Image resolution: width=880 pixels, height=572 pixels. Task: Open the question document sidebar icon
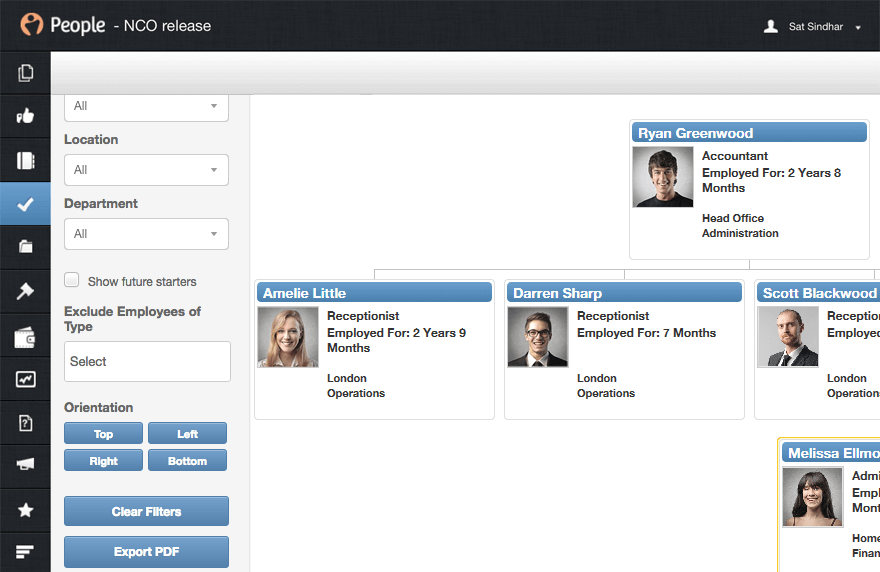pyautogui.click(x=25, y=423)
